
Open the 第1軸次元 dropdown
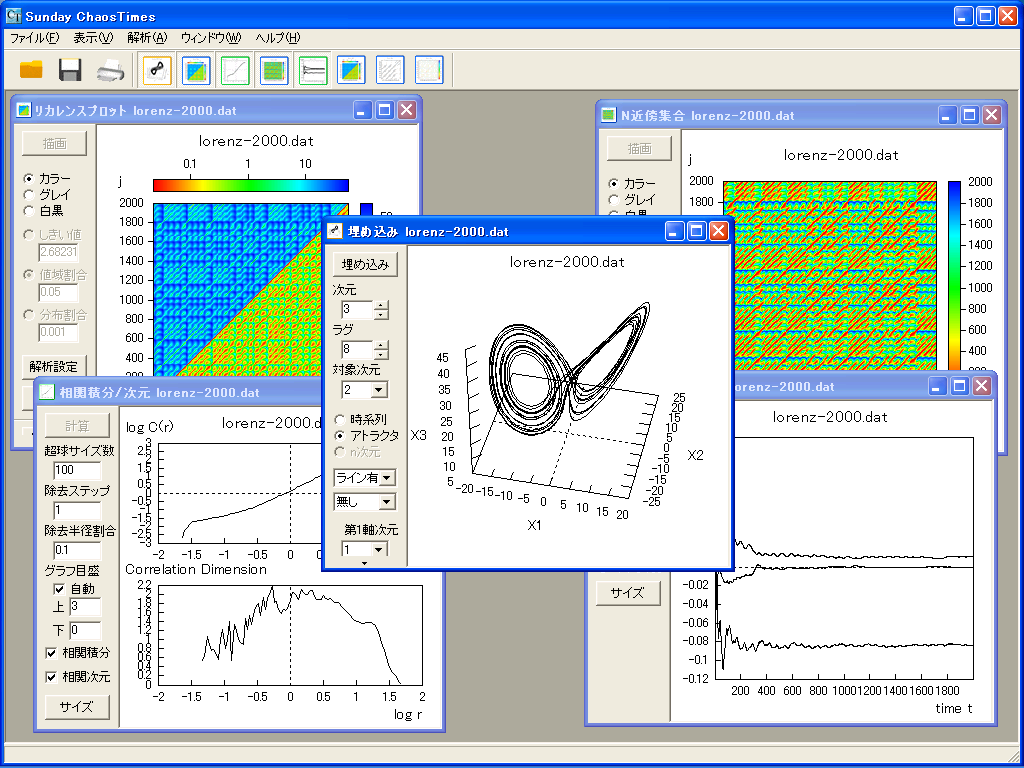(378, 549)
